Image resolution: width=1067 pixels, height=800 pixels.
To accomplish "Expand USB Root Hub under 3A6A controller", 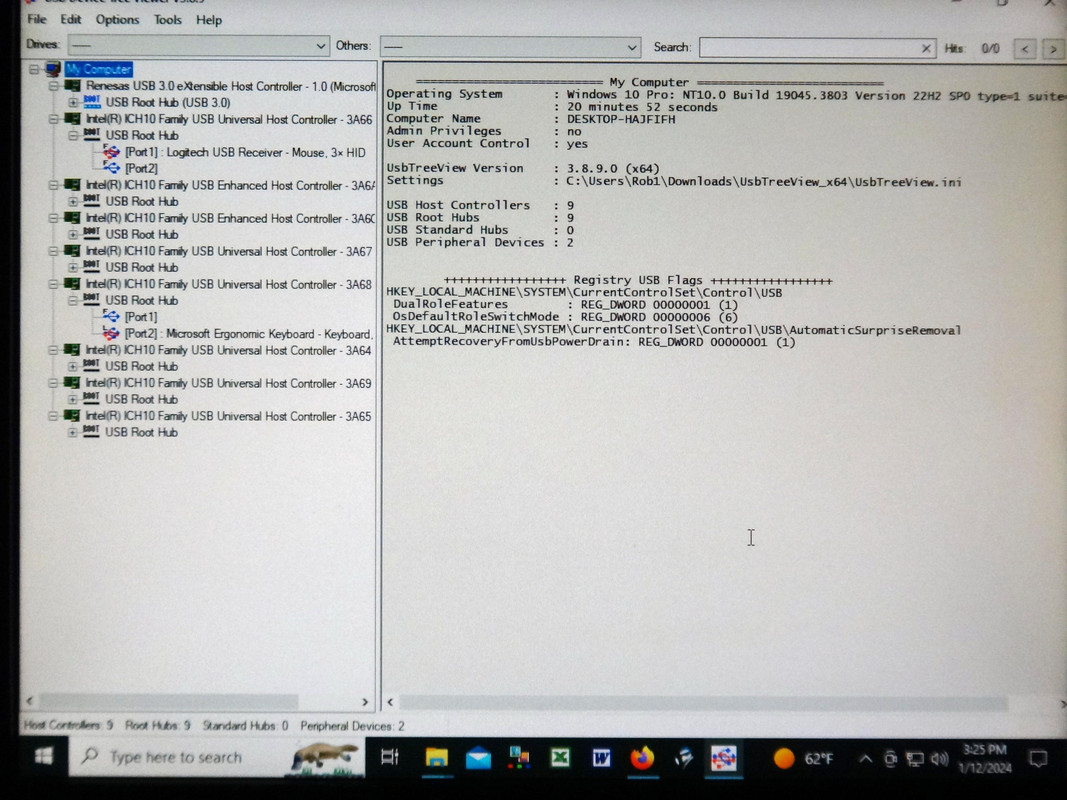I will pyautogui.click(x=73, y=201).
